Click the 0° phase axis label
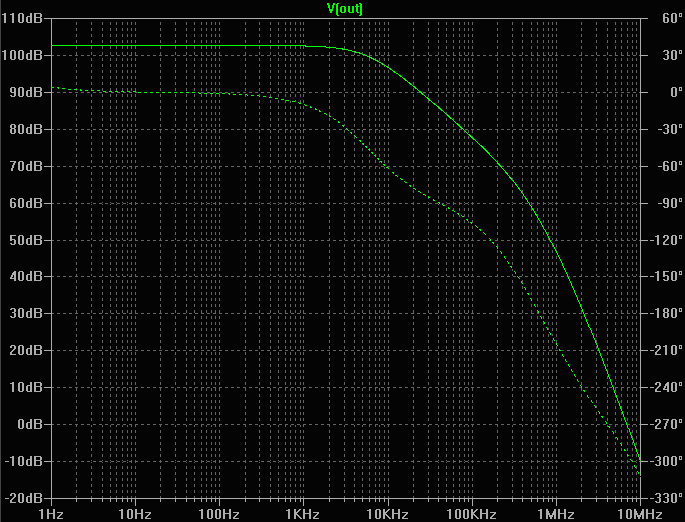The width and height of the screenshot is (685, 522). click(x=676, y=92)
